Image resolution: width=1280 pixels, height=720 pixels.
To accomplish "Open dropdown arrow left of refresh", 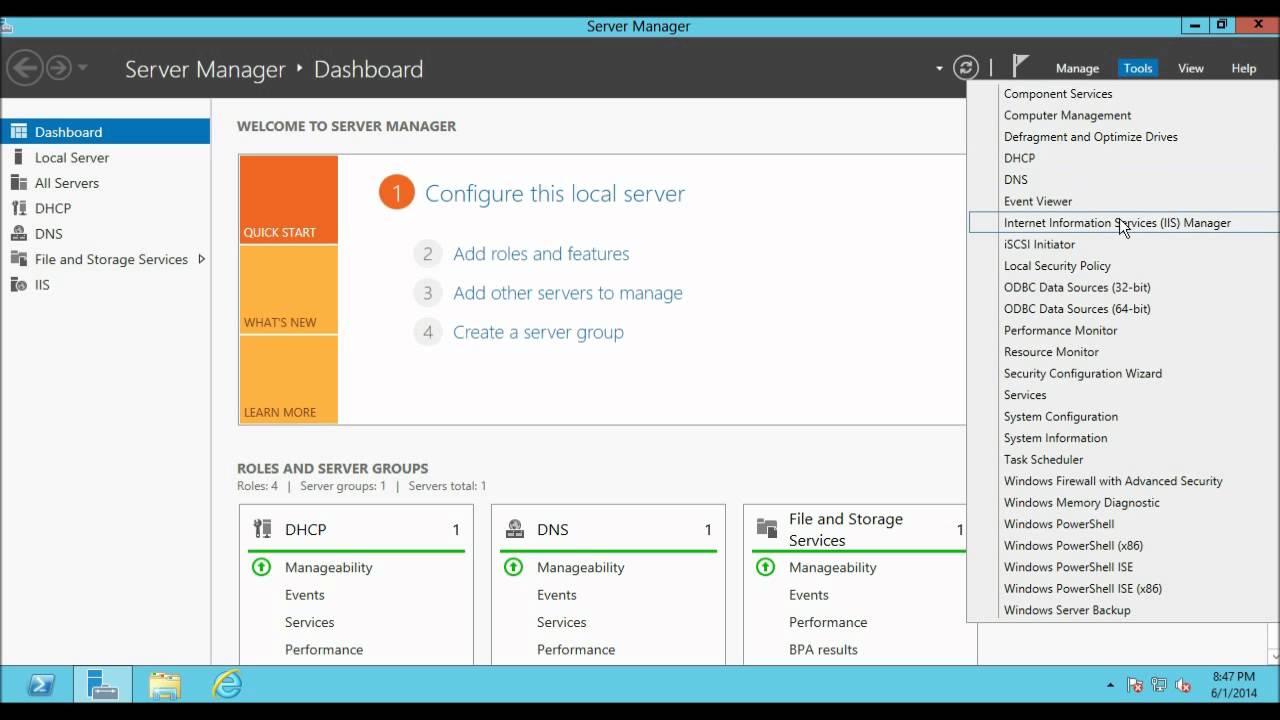I will pyautogui.click(x=939, y=69).
